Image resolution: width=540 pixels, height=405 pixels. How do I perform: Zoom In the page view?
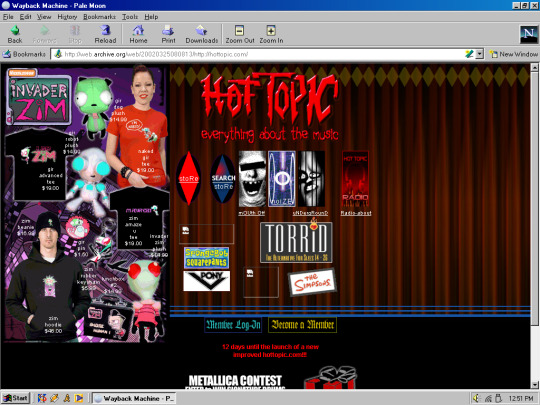pyautogui.click(x=271, y=34)
